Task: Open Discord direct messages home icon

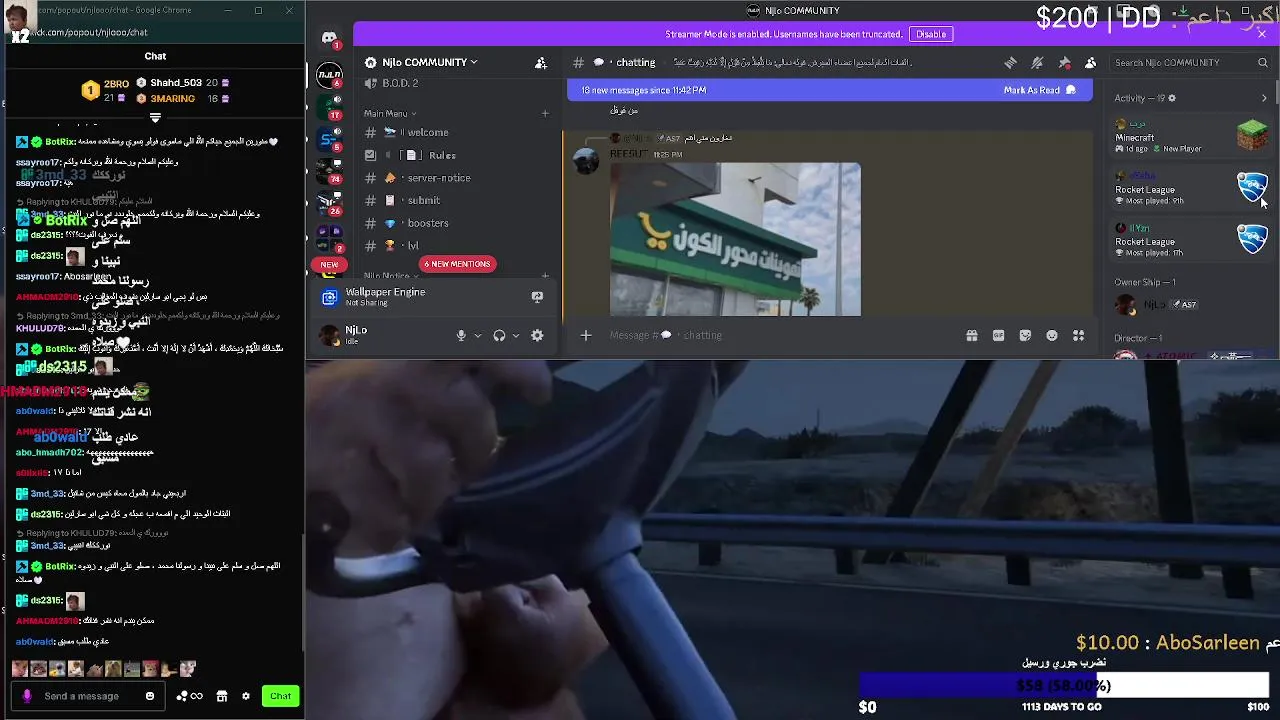Action: (329, 38)
